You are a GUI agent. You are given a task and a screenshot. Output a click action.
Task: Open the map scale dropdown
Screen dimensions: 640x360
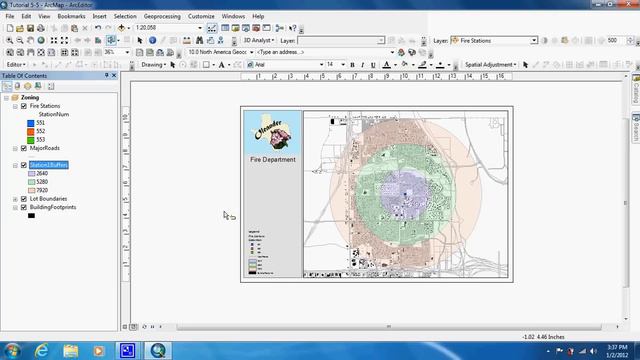click(200, 28)
